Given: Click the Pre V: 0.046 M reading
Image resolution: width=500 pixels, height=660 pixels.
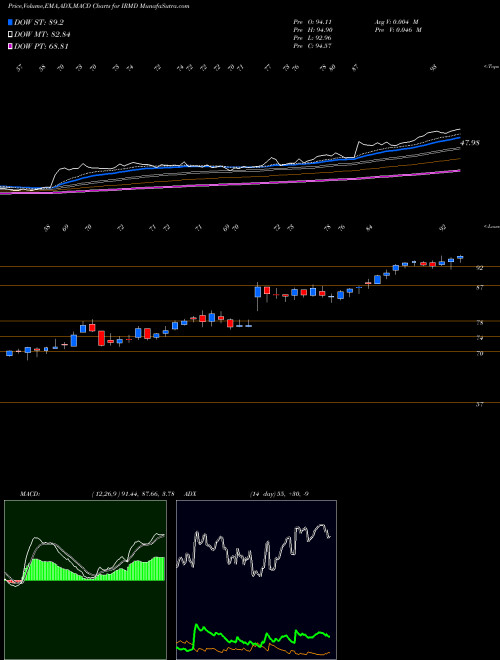Looking at the screenshot, I should click(x=398, y=30).
